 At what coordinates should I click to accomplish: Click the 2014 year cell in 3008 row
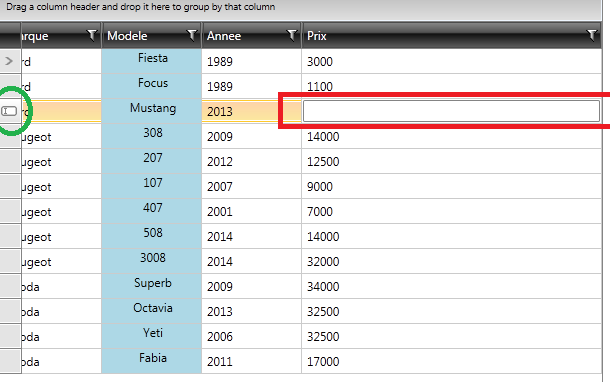[251, 261]
